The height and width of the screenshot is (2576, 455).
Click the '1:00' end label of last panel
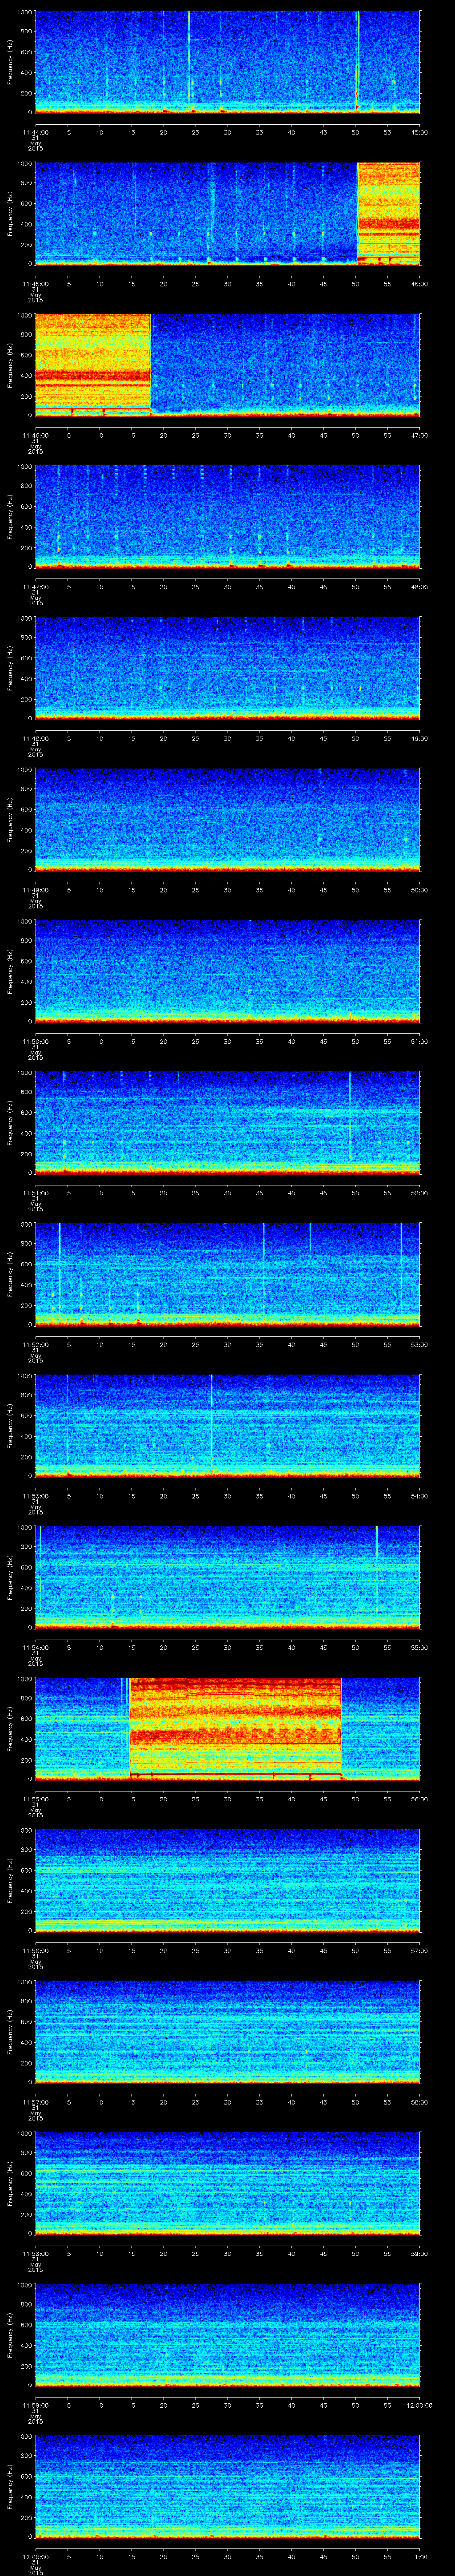tap(420, 2557)
